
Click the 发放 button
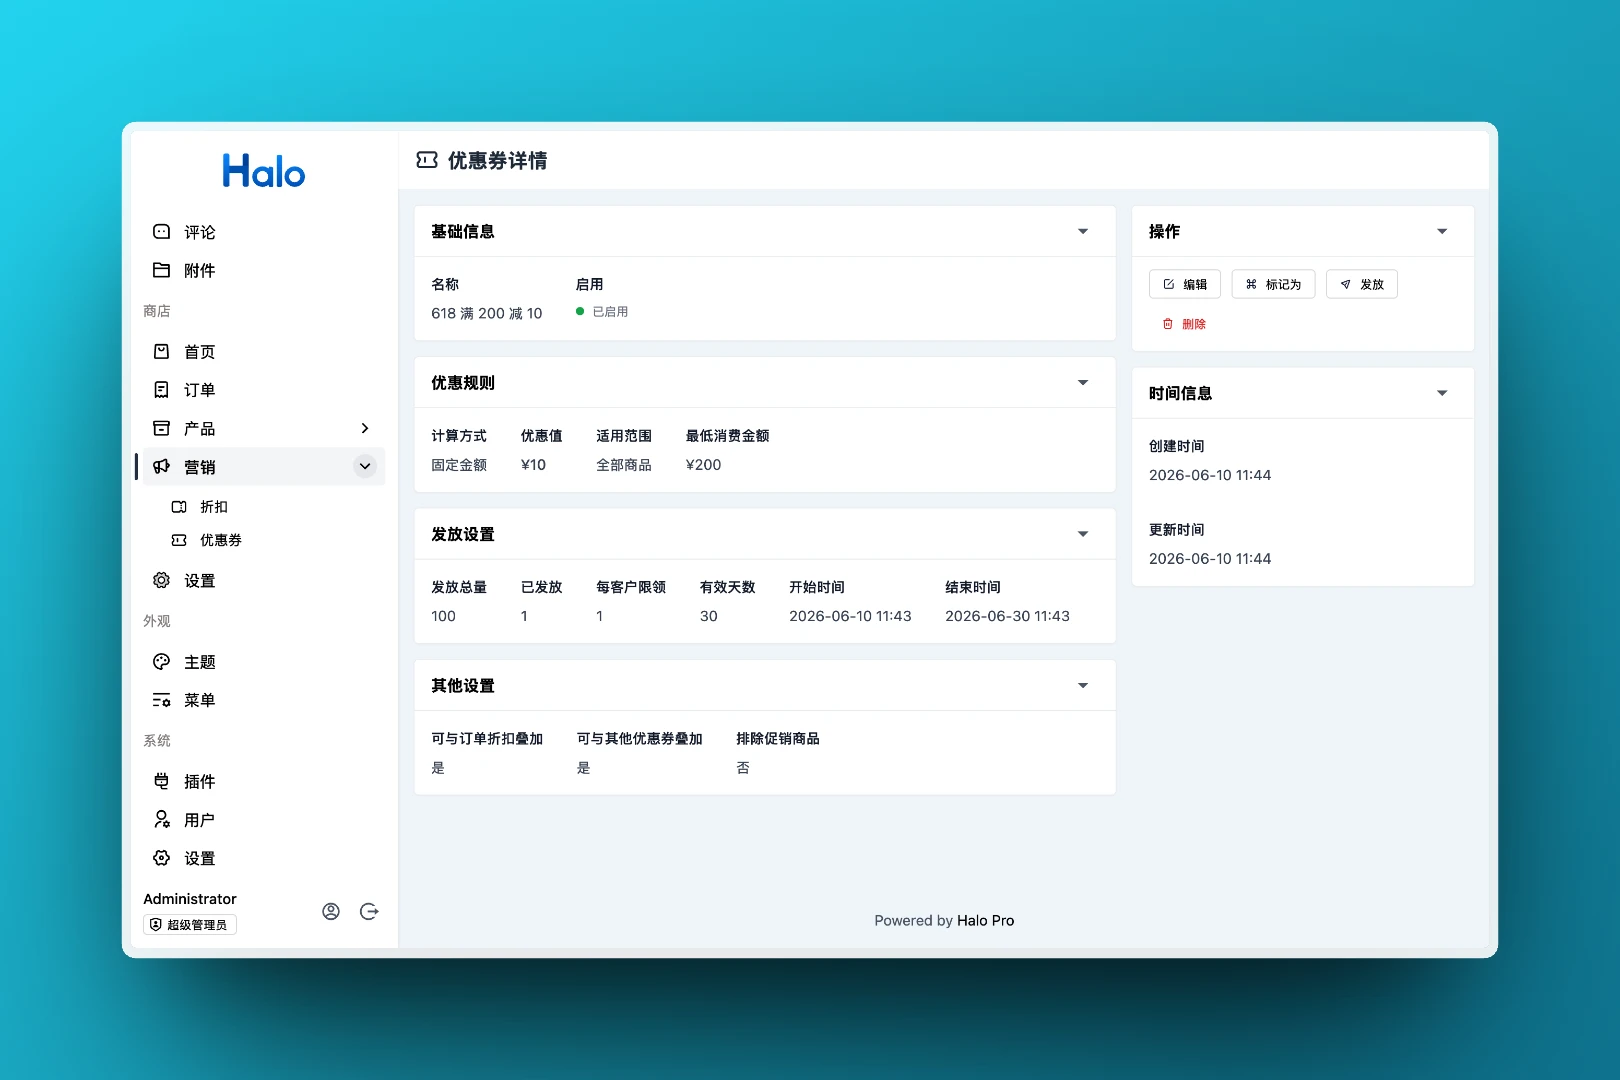1362,284
